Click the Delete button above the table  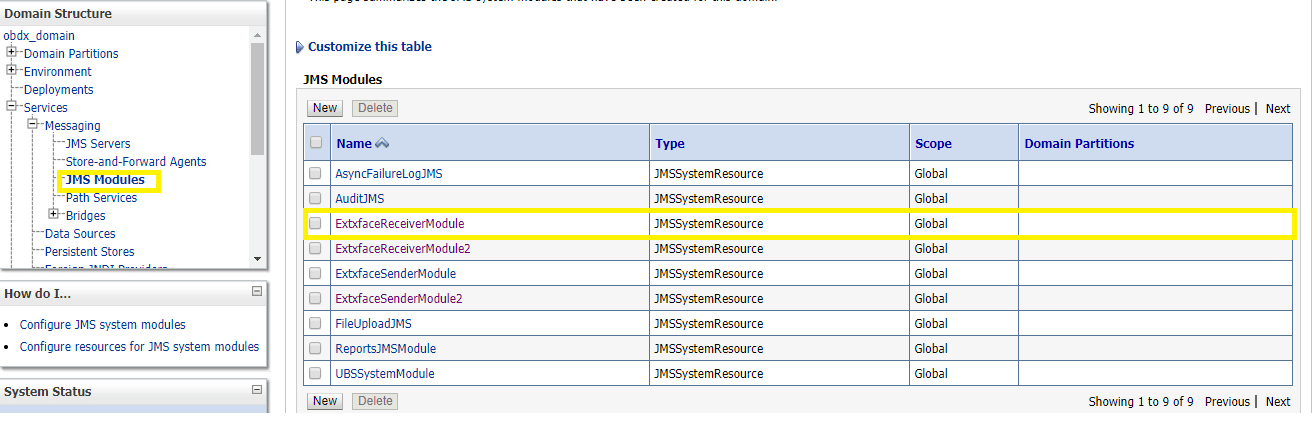point(375,108)
